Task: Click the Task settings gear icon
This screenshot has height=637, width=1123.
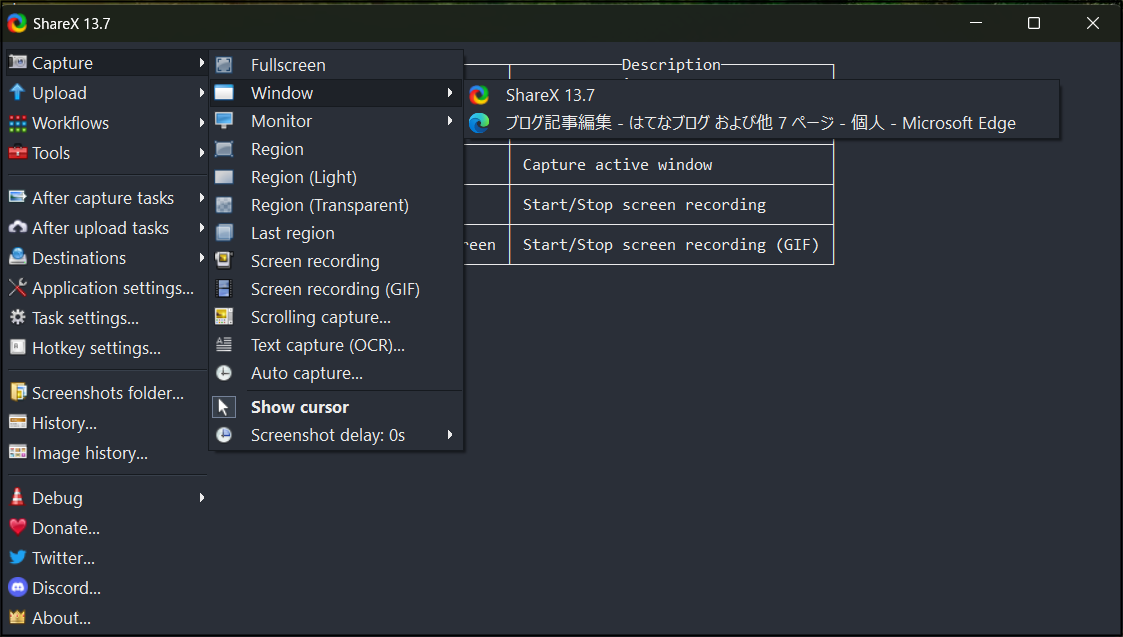Action: pyautogui.click(x=18, y=317)
